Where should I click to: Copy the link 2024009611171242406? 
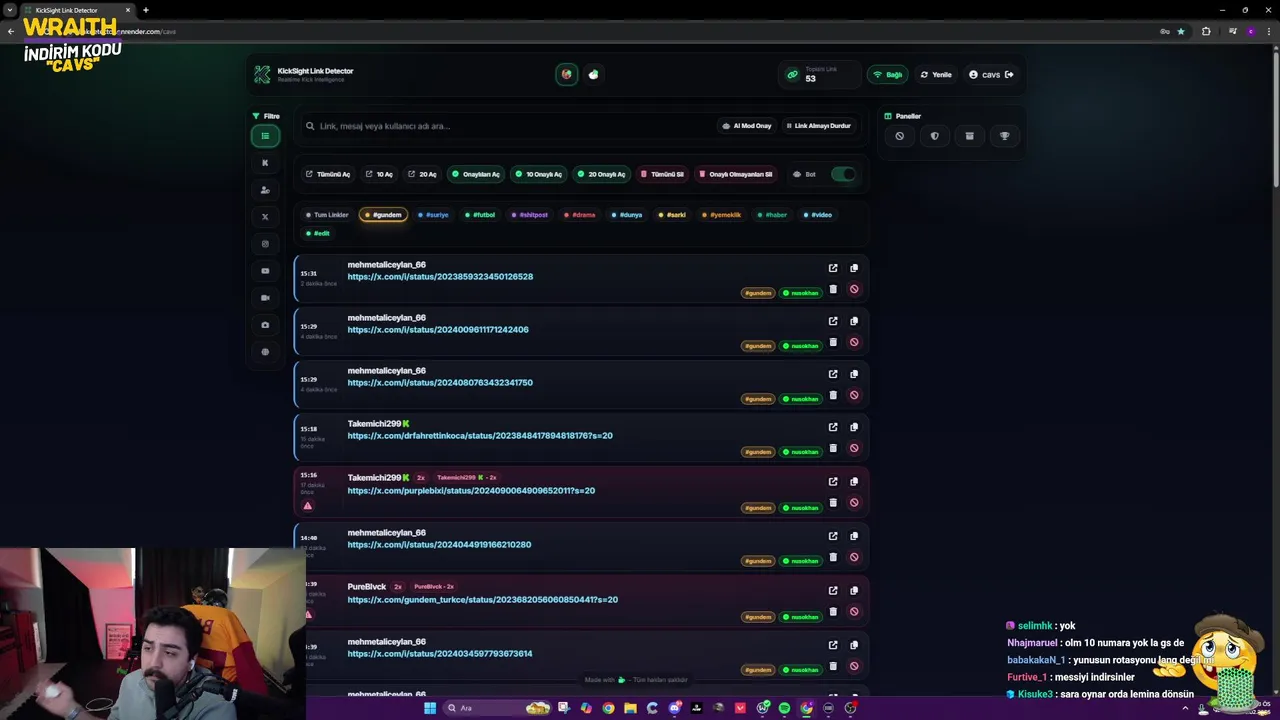point(854,321)
